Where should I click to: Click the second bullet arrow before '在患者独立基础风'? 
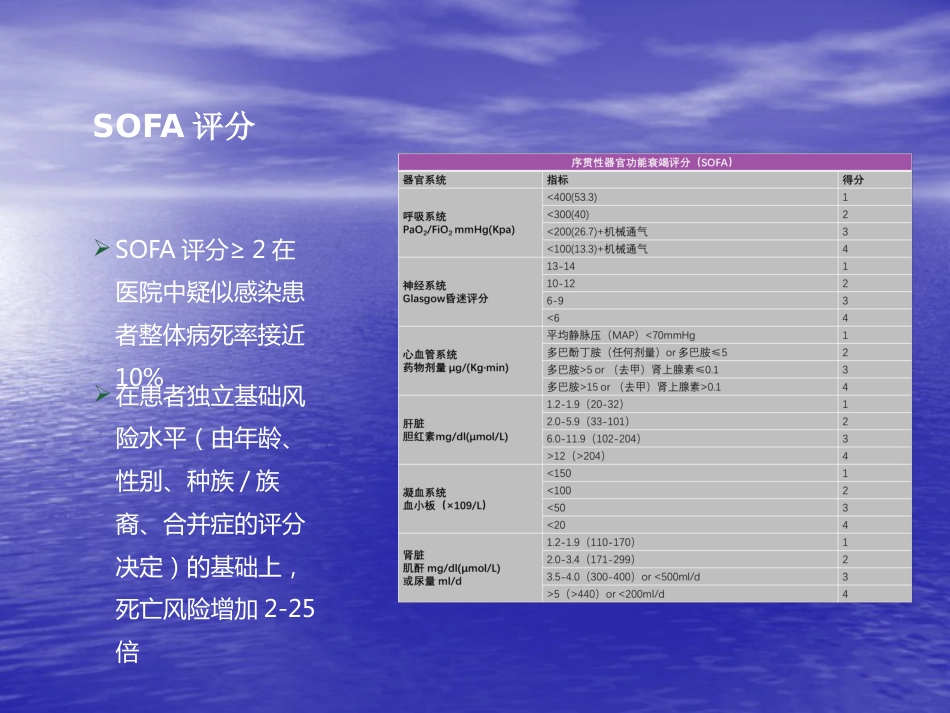point(102,394)
